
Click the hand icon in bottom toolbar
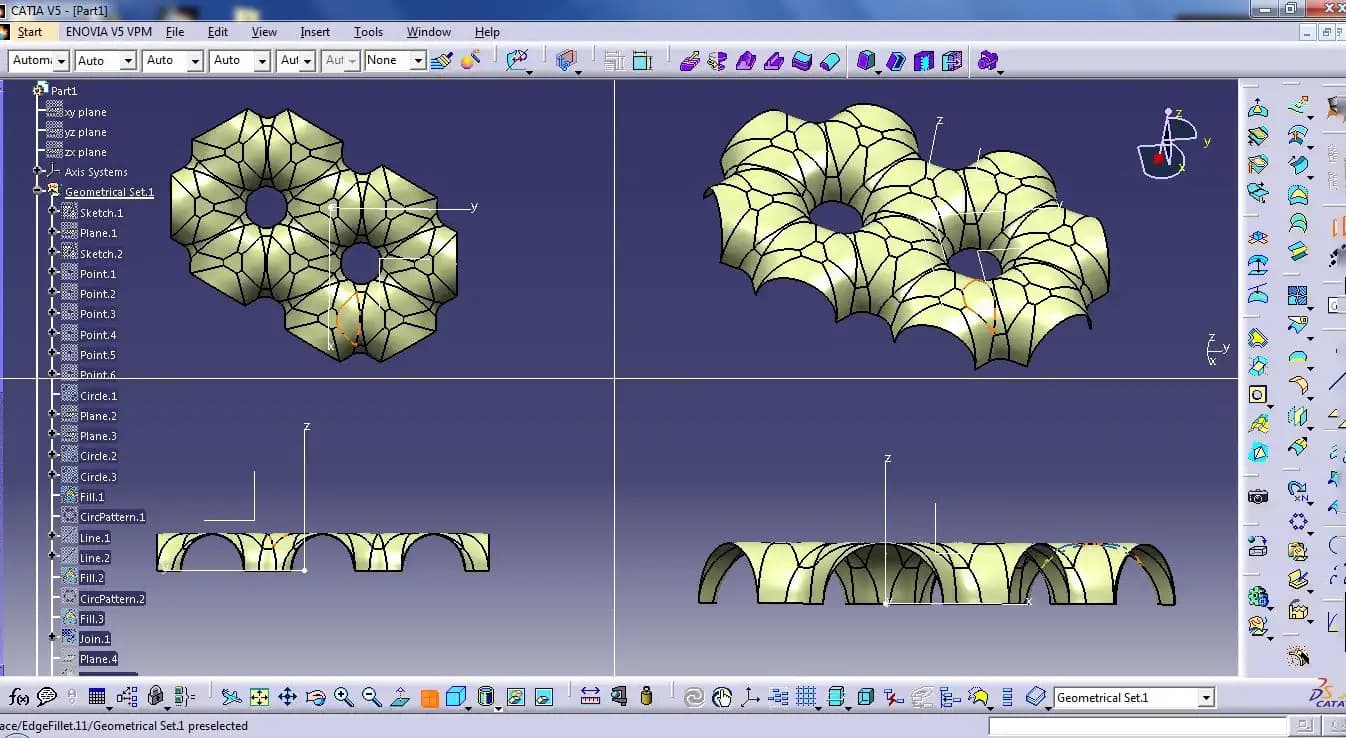click(722, 697)
